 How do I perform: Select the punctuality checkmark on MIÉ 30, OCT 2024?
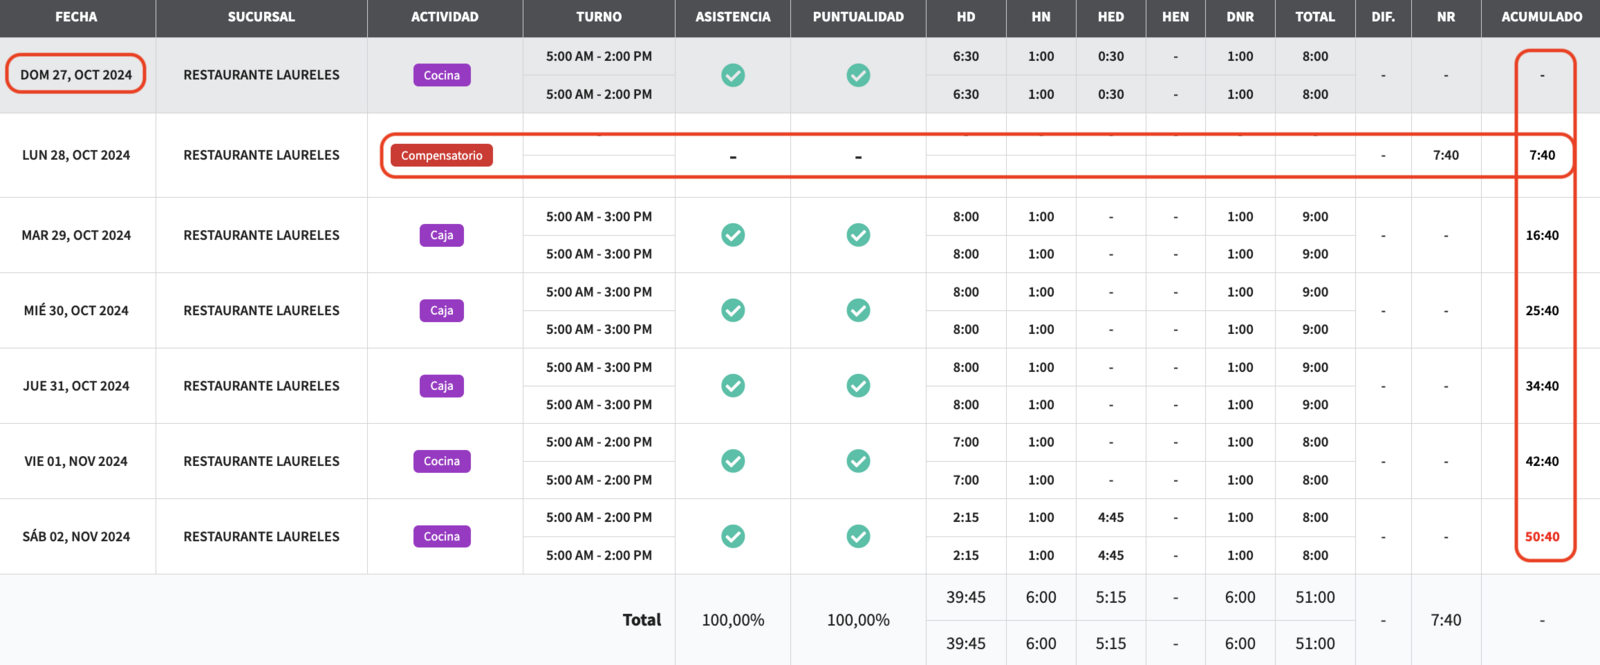pyautogui.click(x=858, y=311)
